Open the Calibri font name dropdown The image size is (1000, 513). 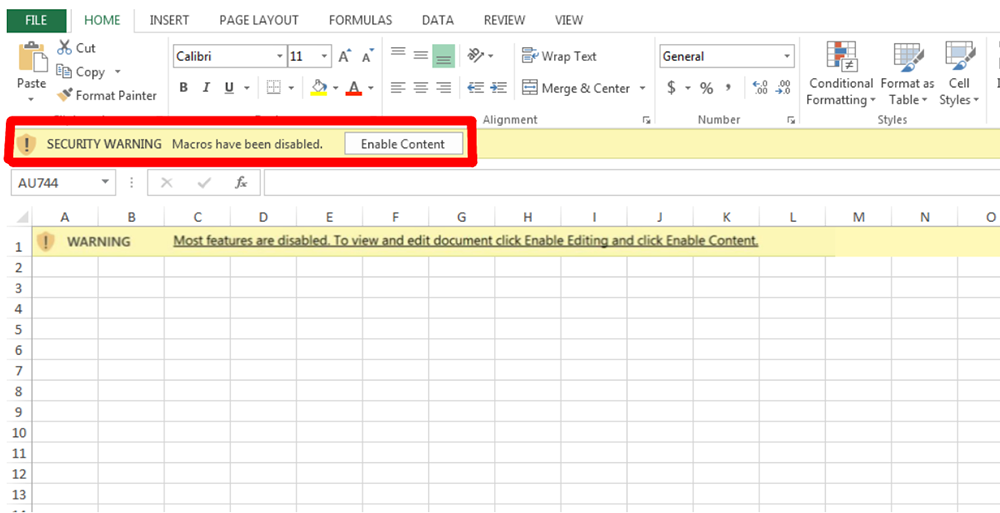(279, 57)
